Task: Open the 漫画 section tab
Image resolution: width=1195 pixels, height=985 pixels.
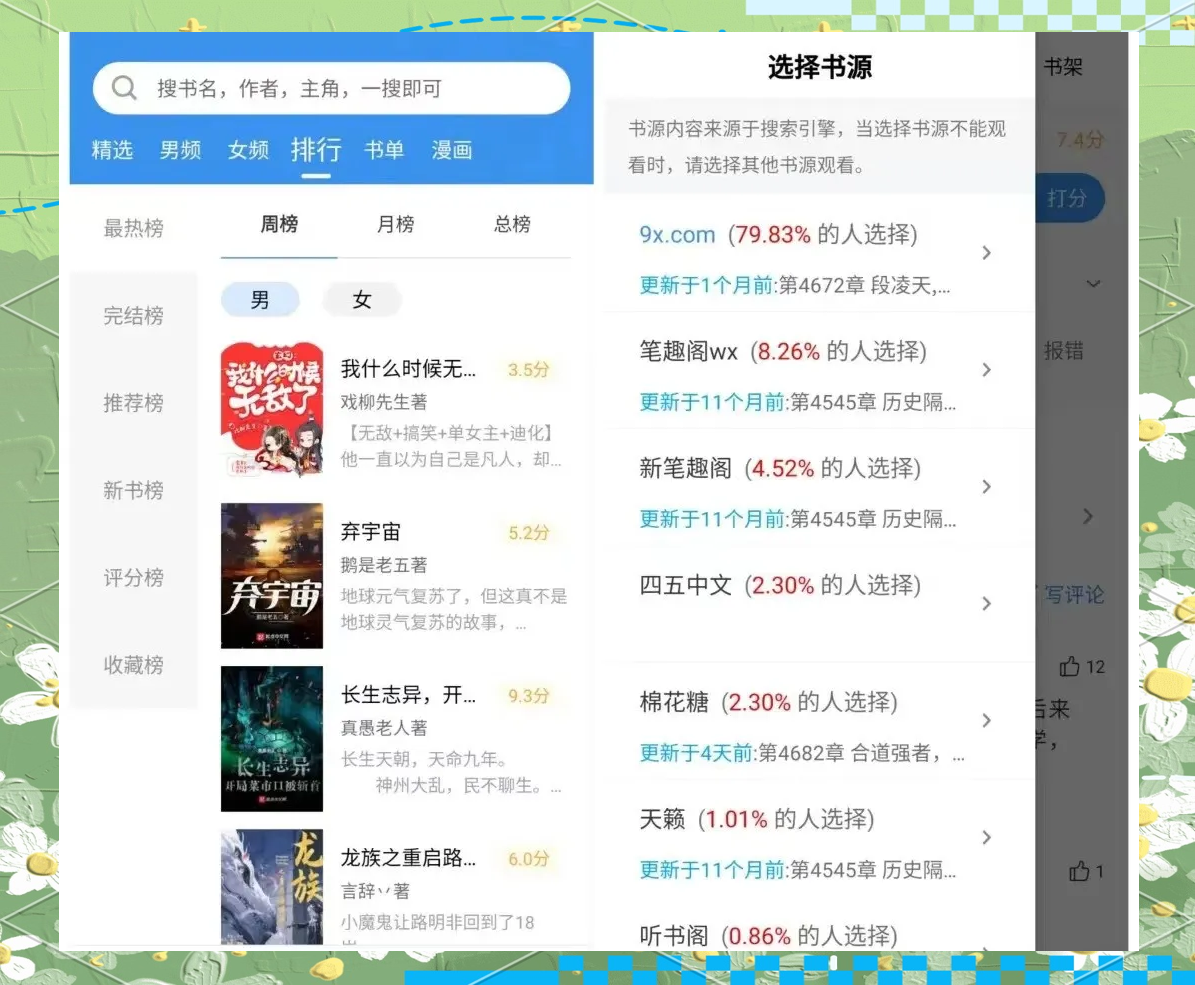Action: coord(450,151)
